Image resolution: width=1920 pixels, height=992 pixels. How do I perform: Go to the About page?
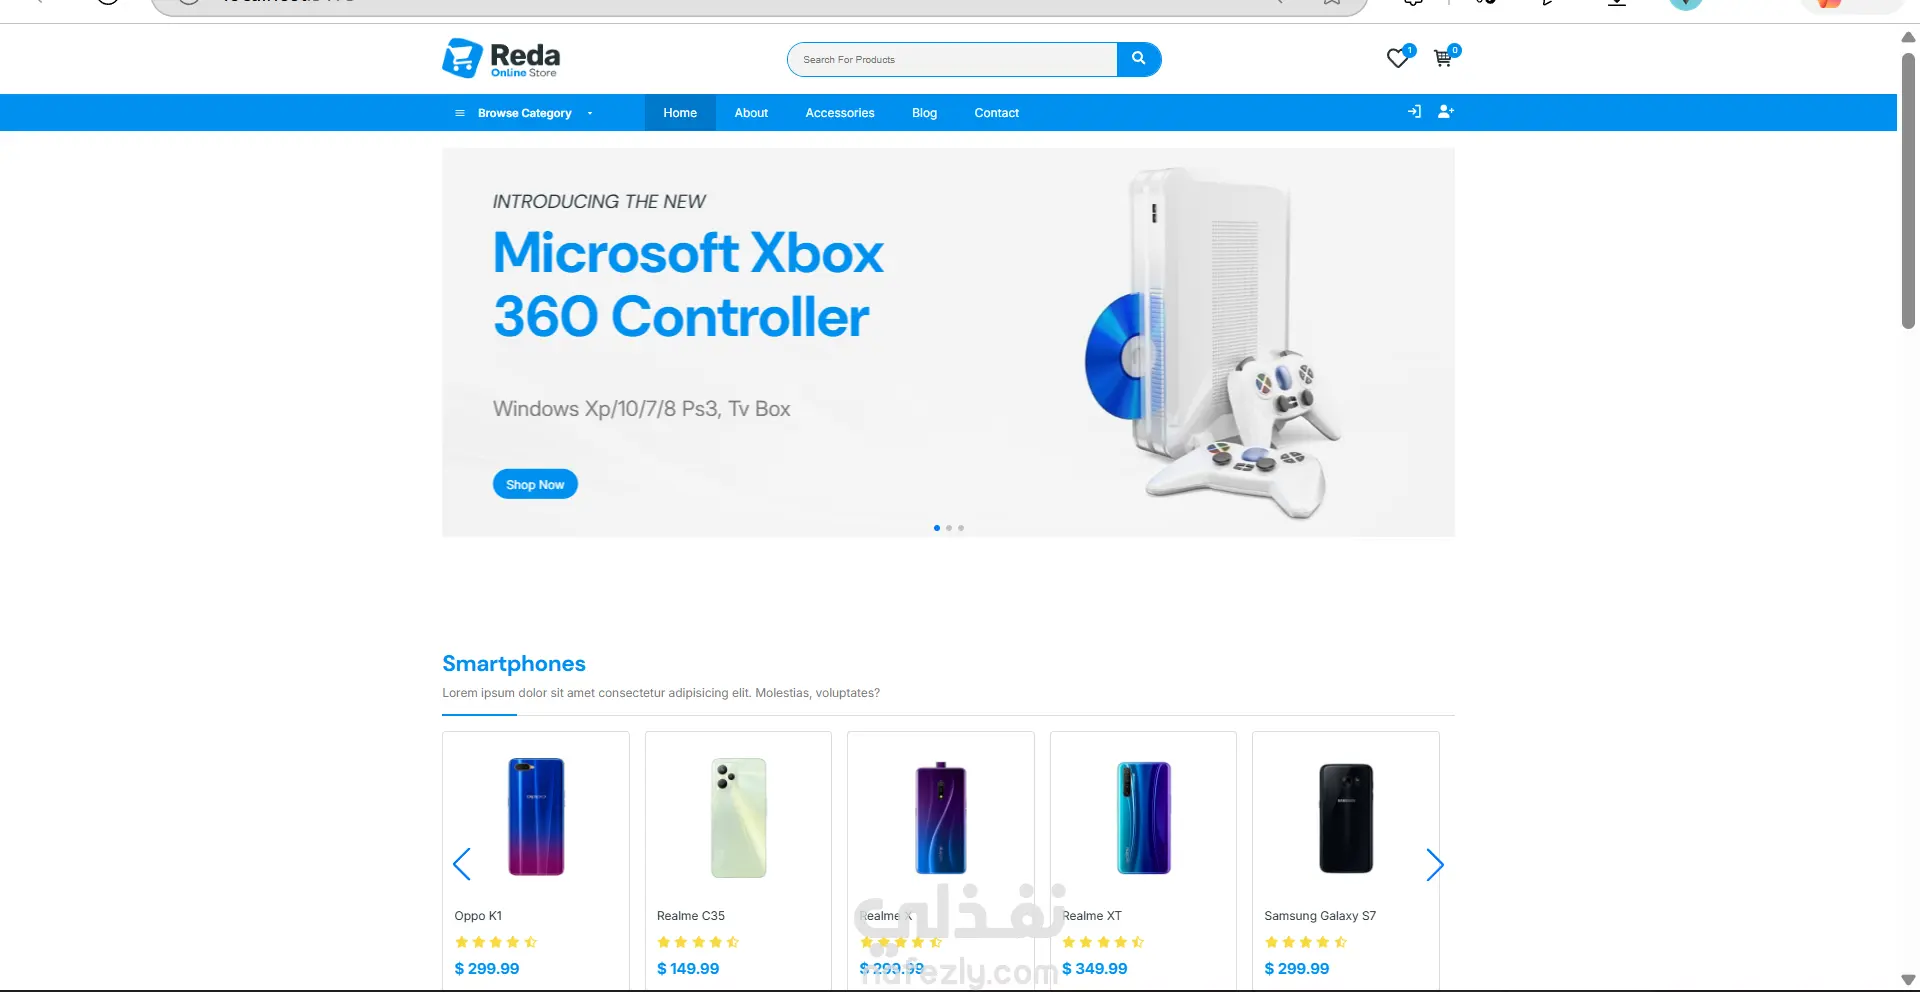[751, 113]
